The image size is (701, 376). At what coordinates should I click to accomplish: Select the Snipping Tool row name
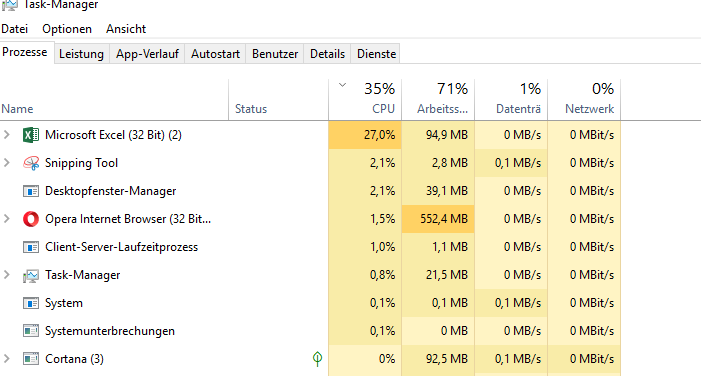pos(81,163)
